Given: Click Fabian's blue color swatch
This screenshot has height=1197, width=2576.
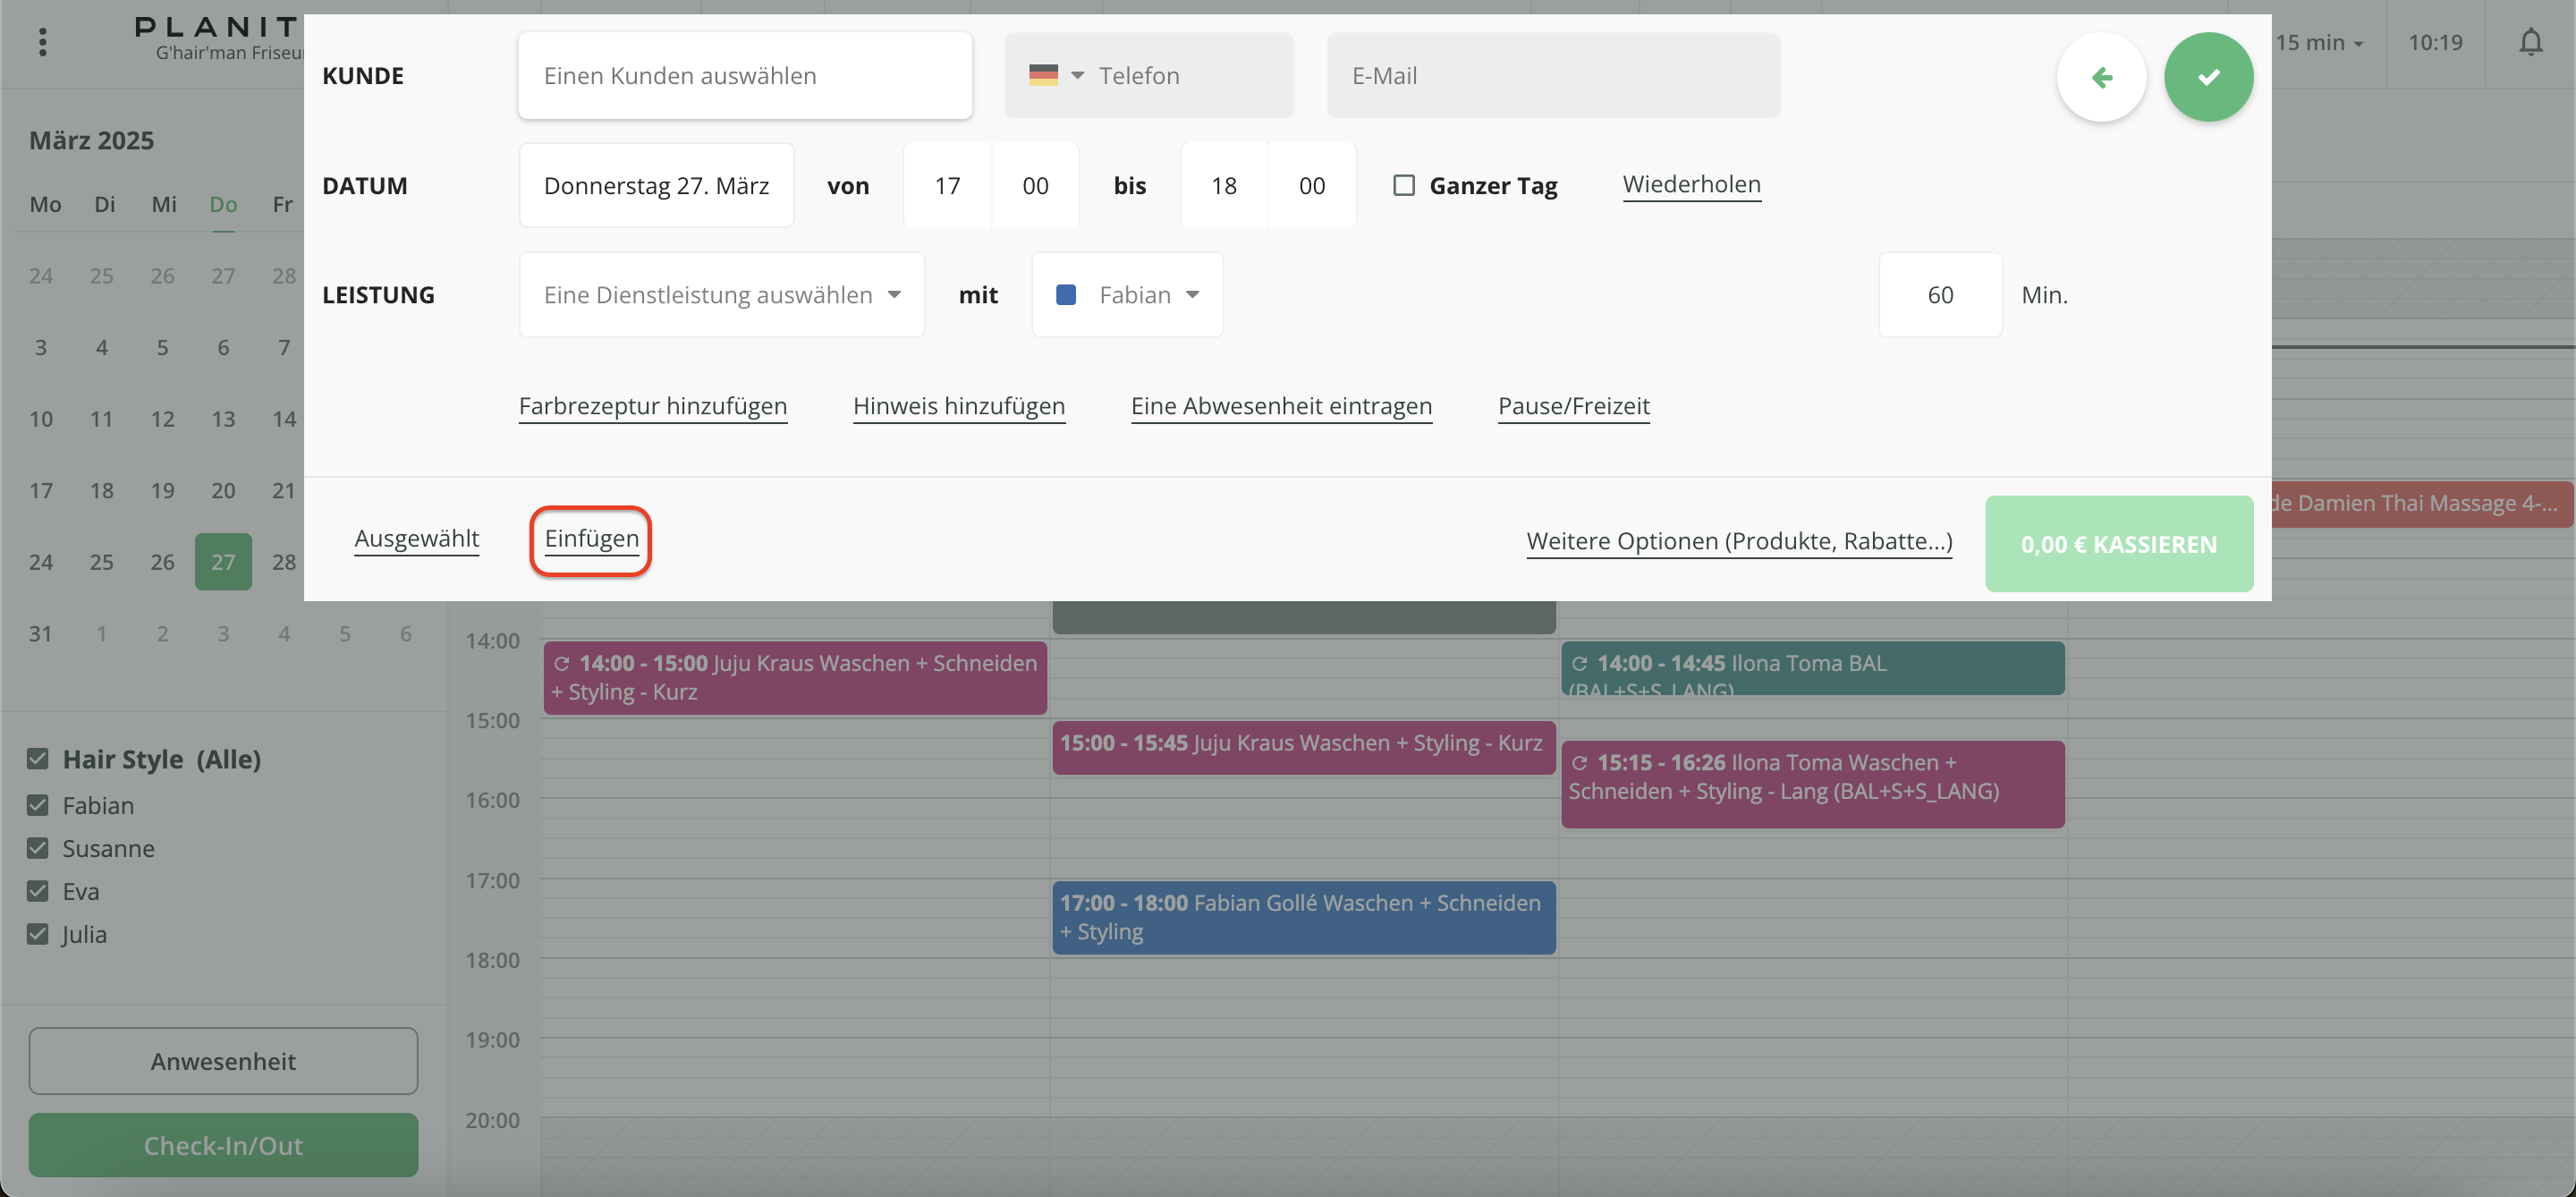Looking at the screenshot, I should [1066, 295].
